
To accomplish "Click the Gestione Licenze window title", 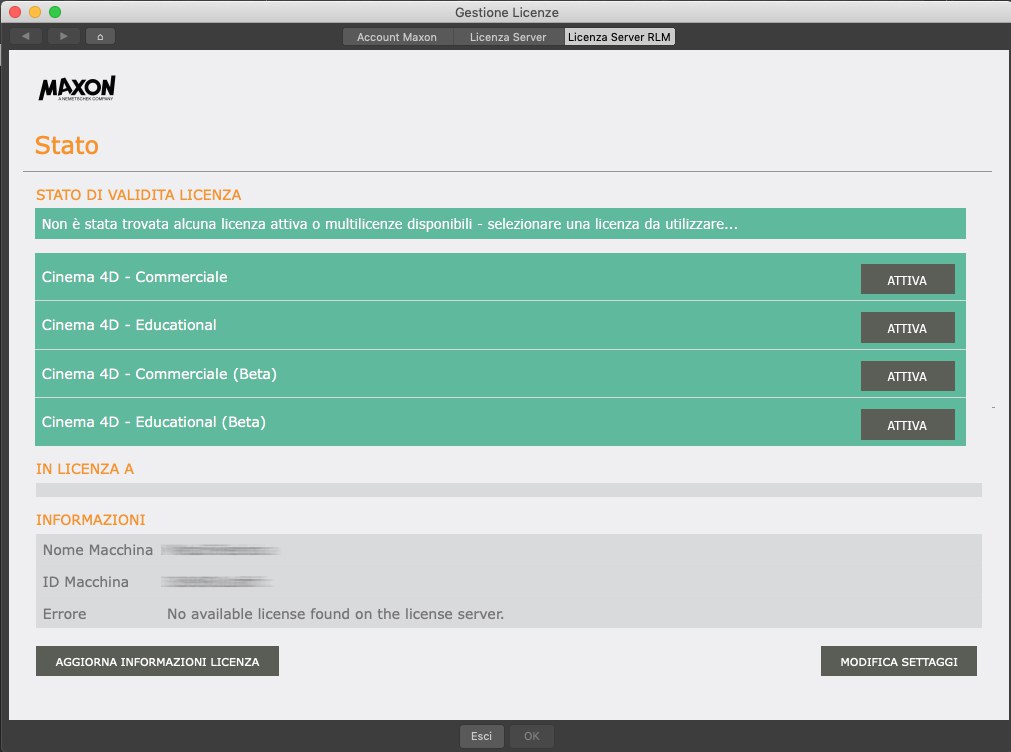I will (507, 12).
